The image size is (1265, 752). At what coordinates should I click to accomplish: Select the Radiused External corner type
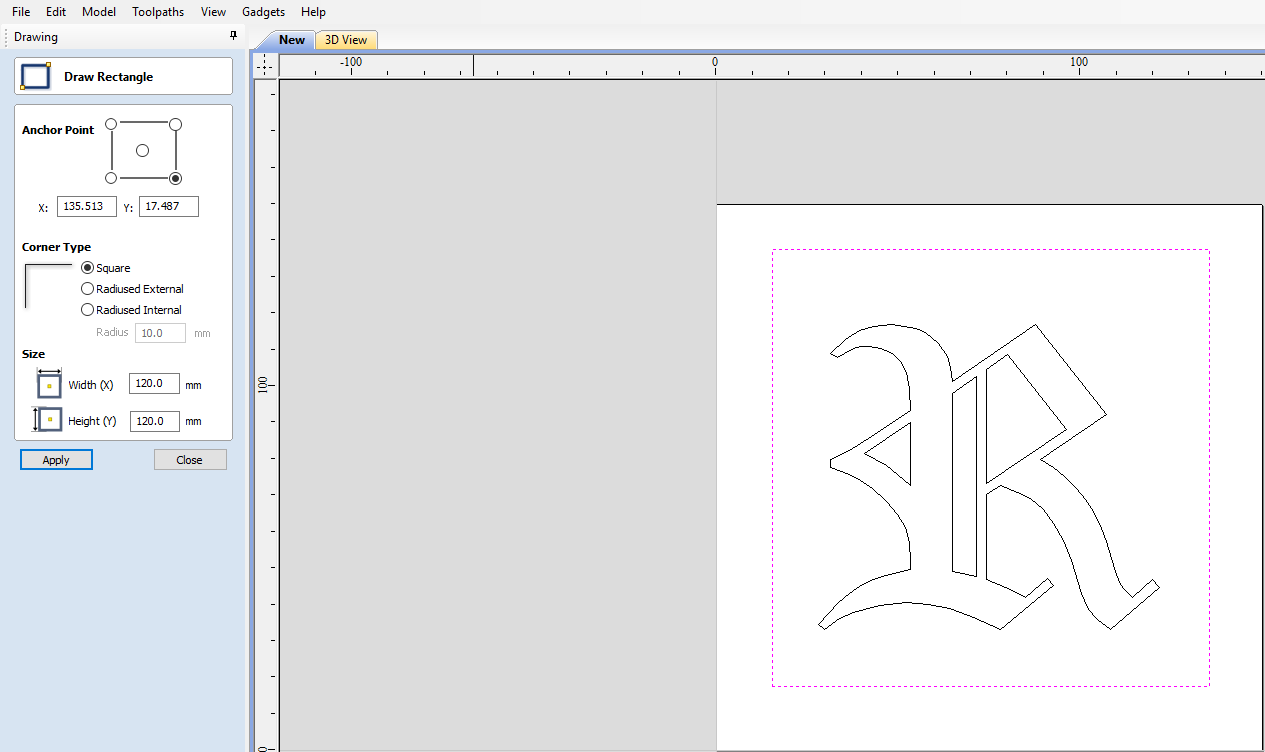click(x=87, y=288)
